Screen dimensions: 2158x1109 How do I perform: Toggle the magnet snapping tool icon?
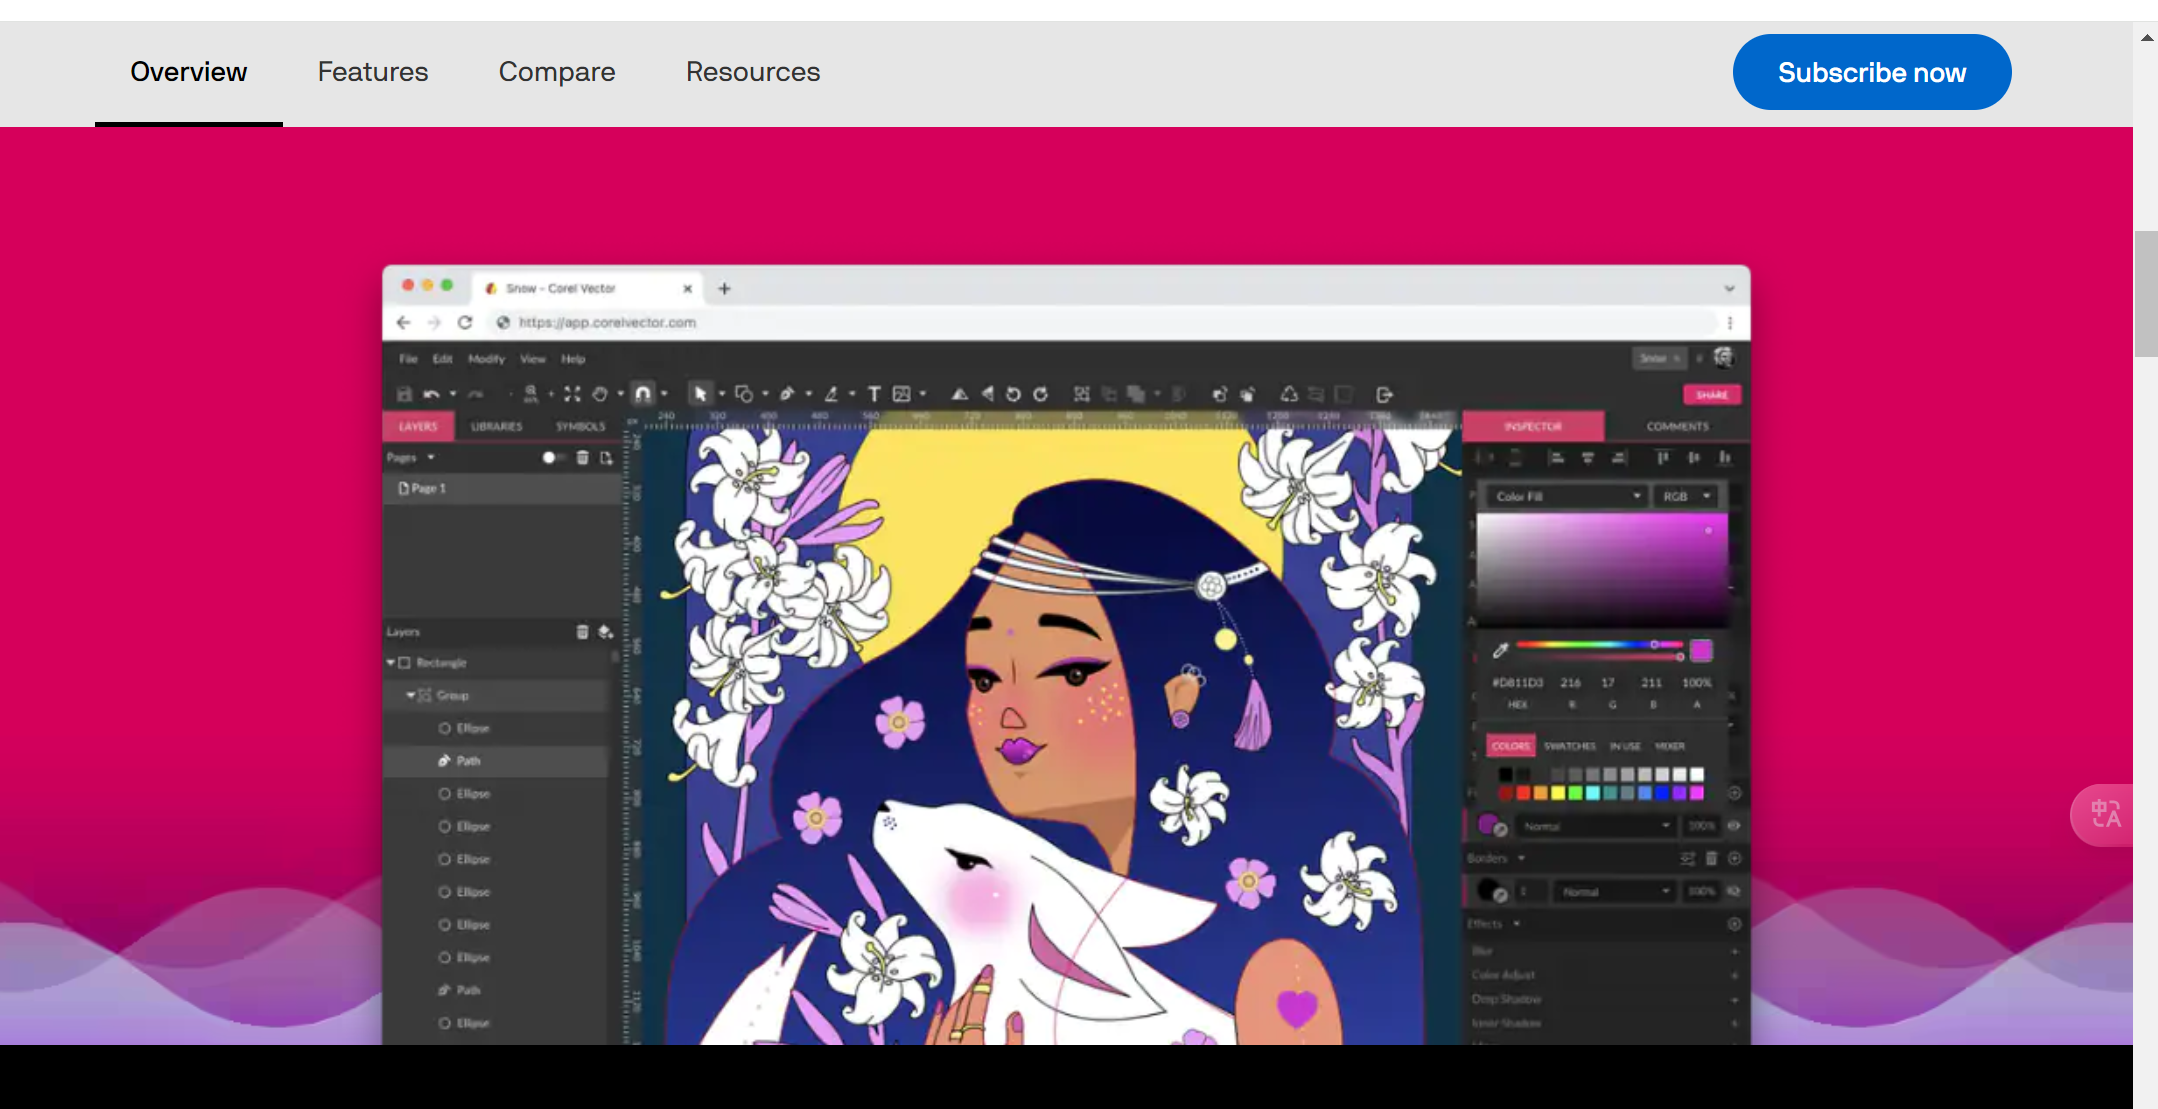[x=643, y=394]
